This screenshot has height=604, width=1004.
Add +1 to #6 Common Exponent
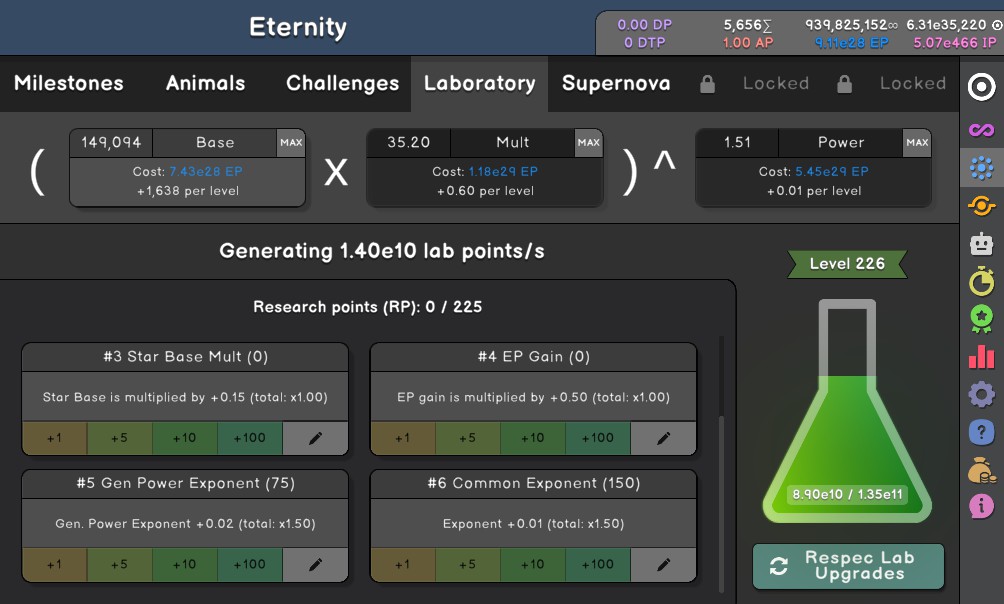tap(403, 564)
